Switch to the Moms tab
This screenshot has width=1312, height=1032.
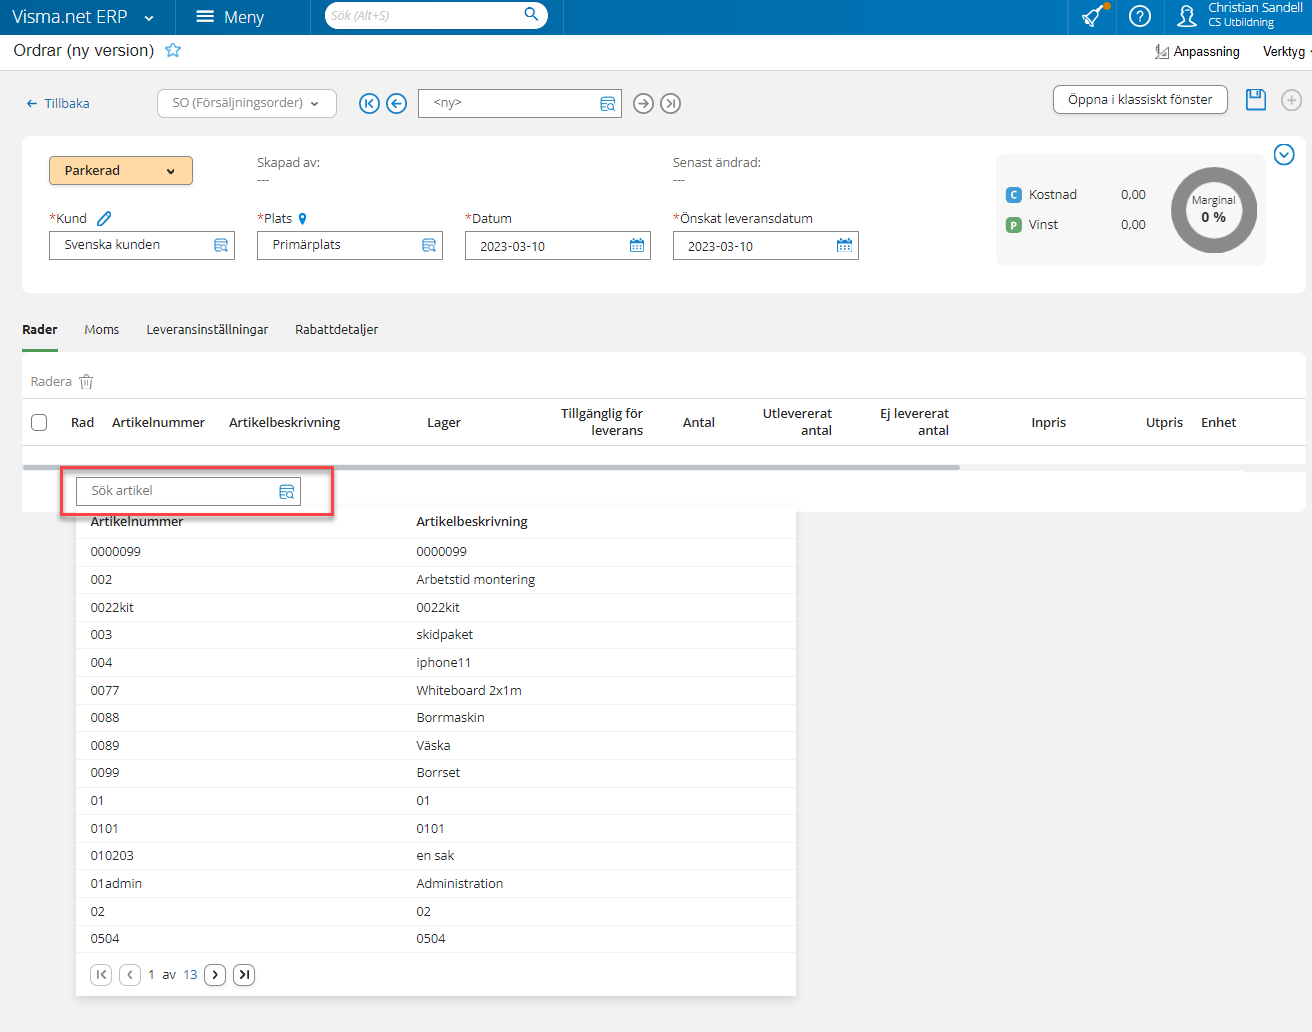[101, 329]
